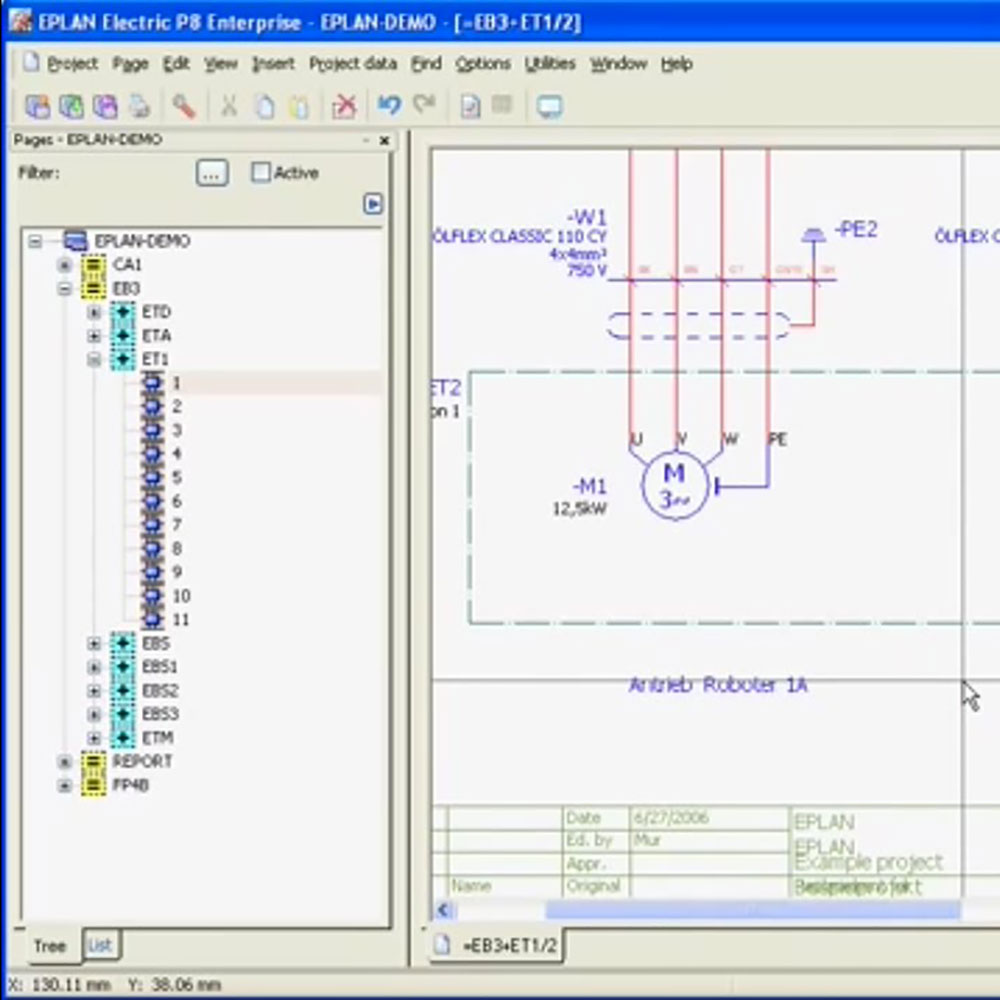Select the =EB3+ET1/2 page tab
1000x1000 pixels.
coord(497,945)
